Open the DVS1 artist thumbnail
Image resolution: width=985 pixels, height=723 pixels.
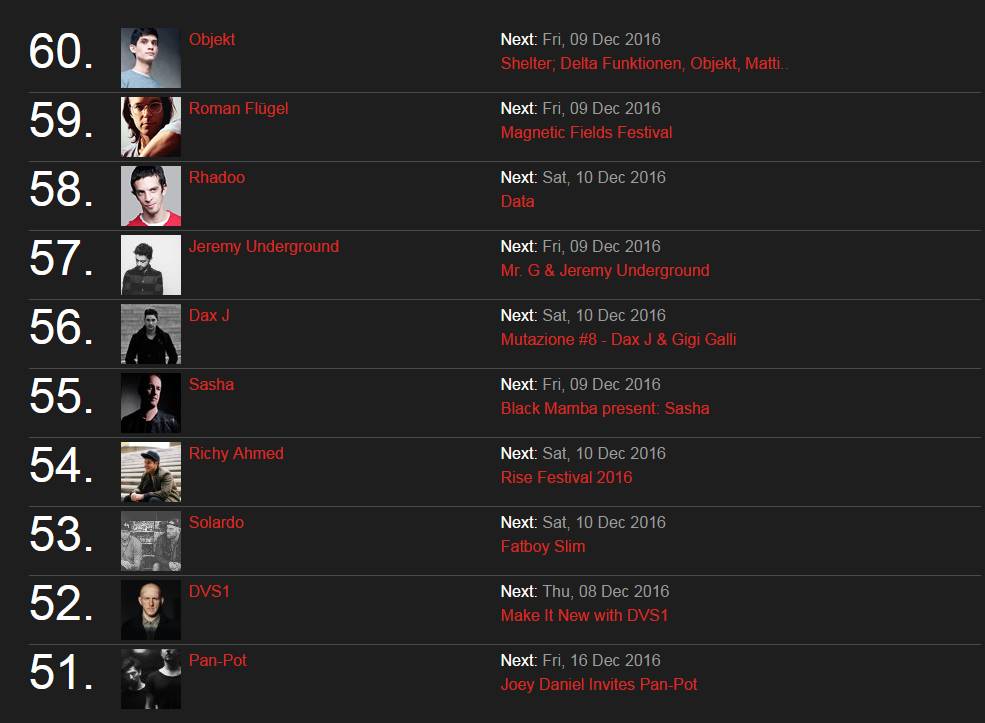pyautogui.click(x=151, y=610)
